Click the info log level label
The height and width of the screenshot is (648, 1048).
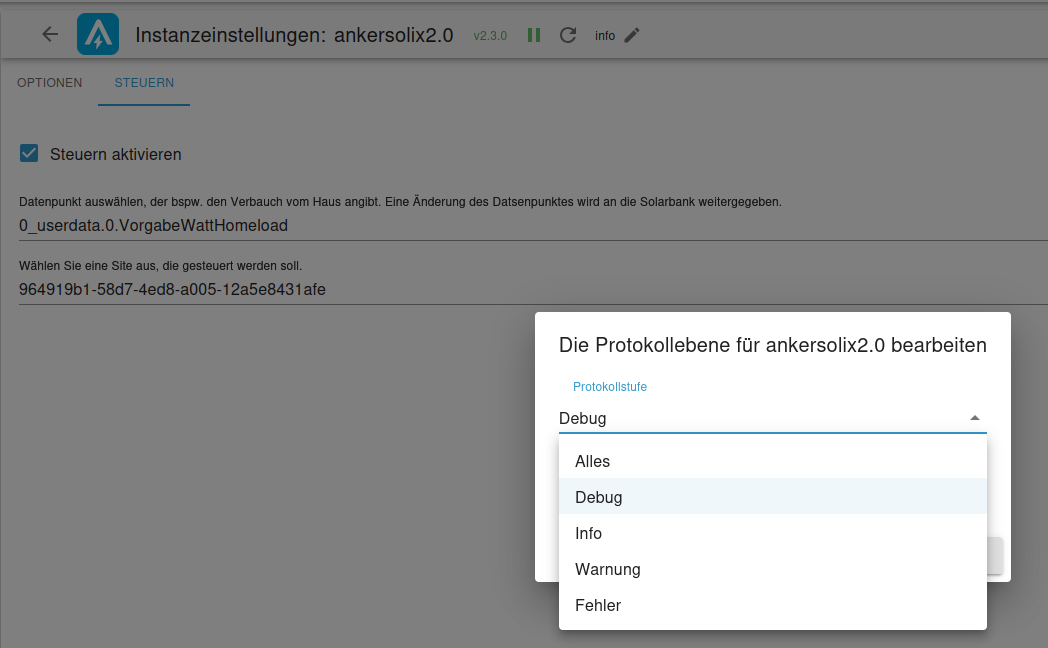click(x=605, y=36)
